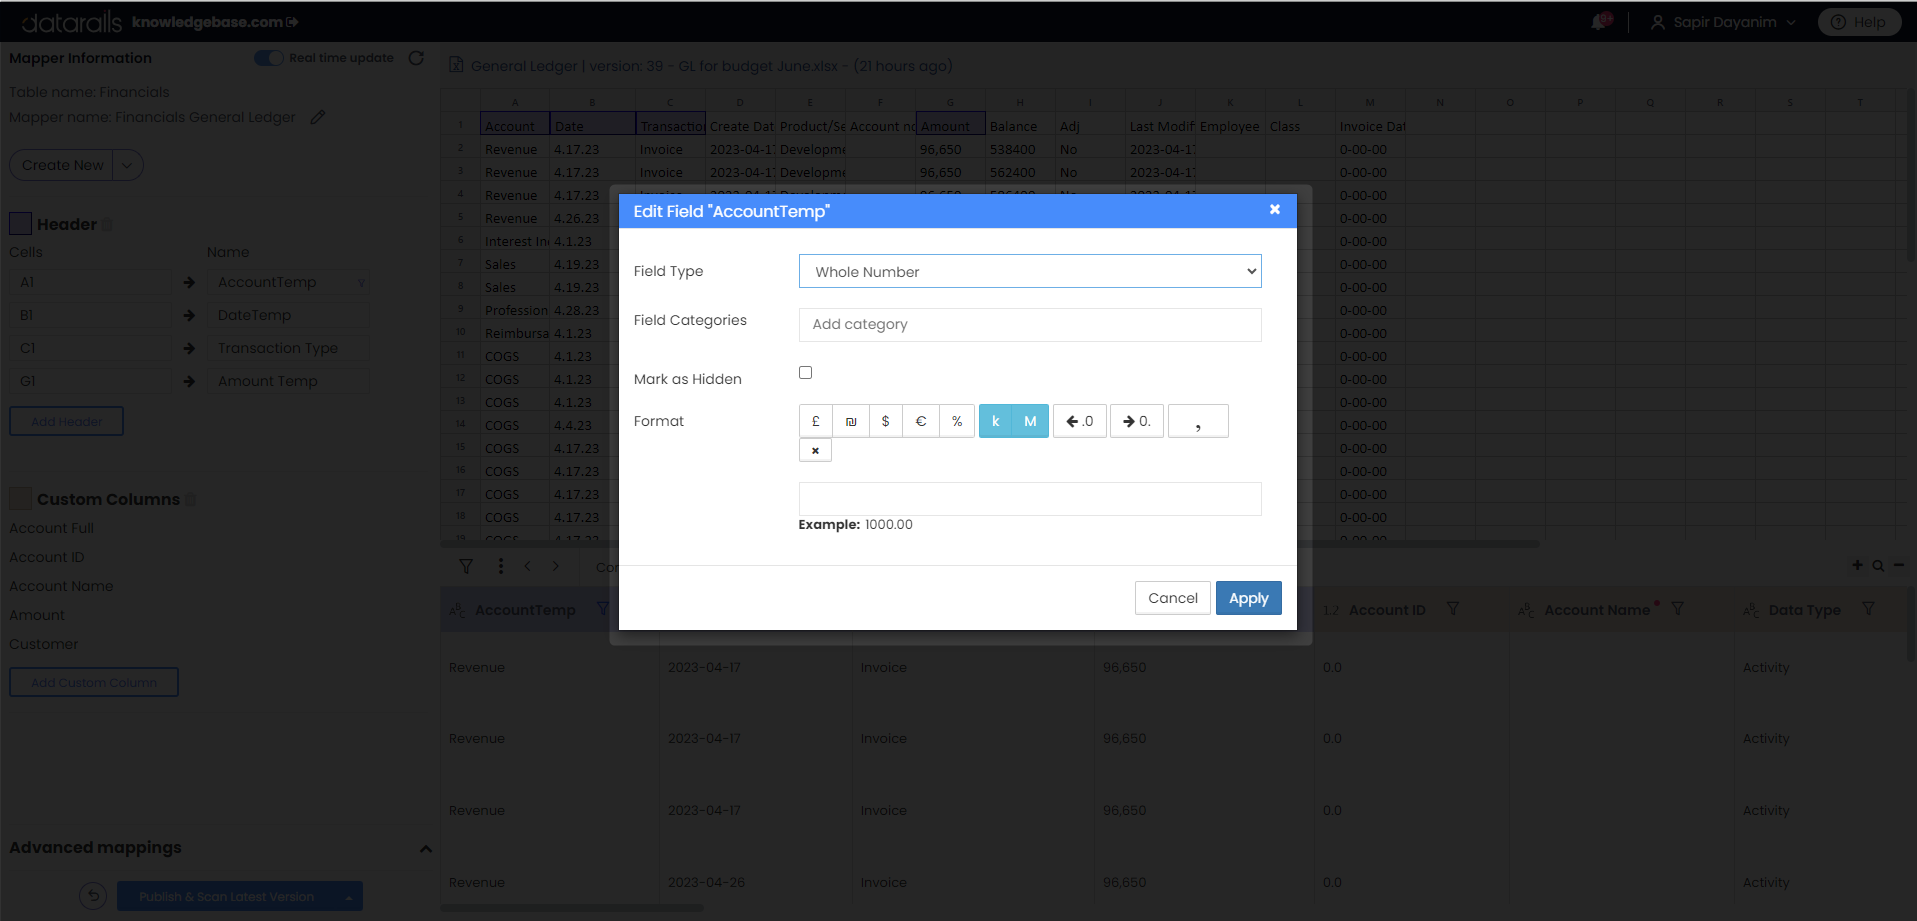Select Customer custom column
Viewport: 1917px width, 921px height.
pos(43,644)
